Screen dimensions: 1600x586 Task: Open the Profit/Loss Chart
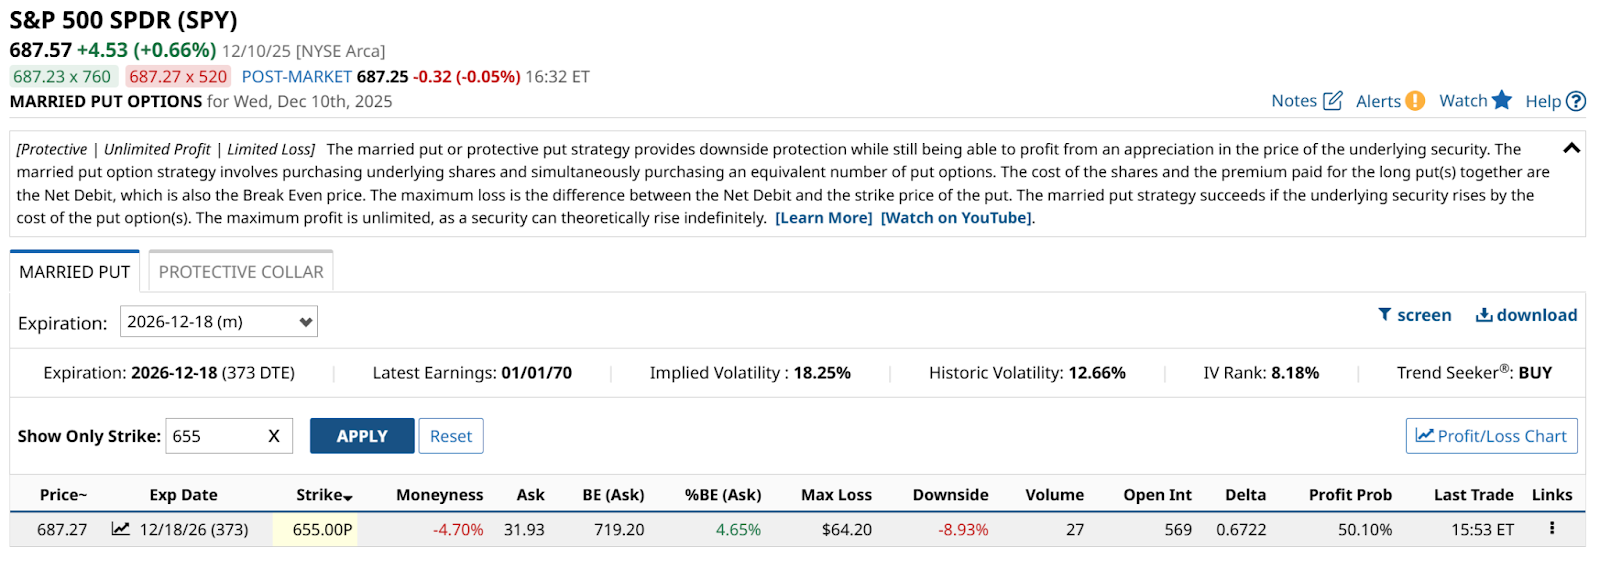click(x=1491, y=436)
